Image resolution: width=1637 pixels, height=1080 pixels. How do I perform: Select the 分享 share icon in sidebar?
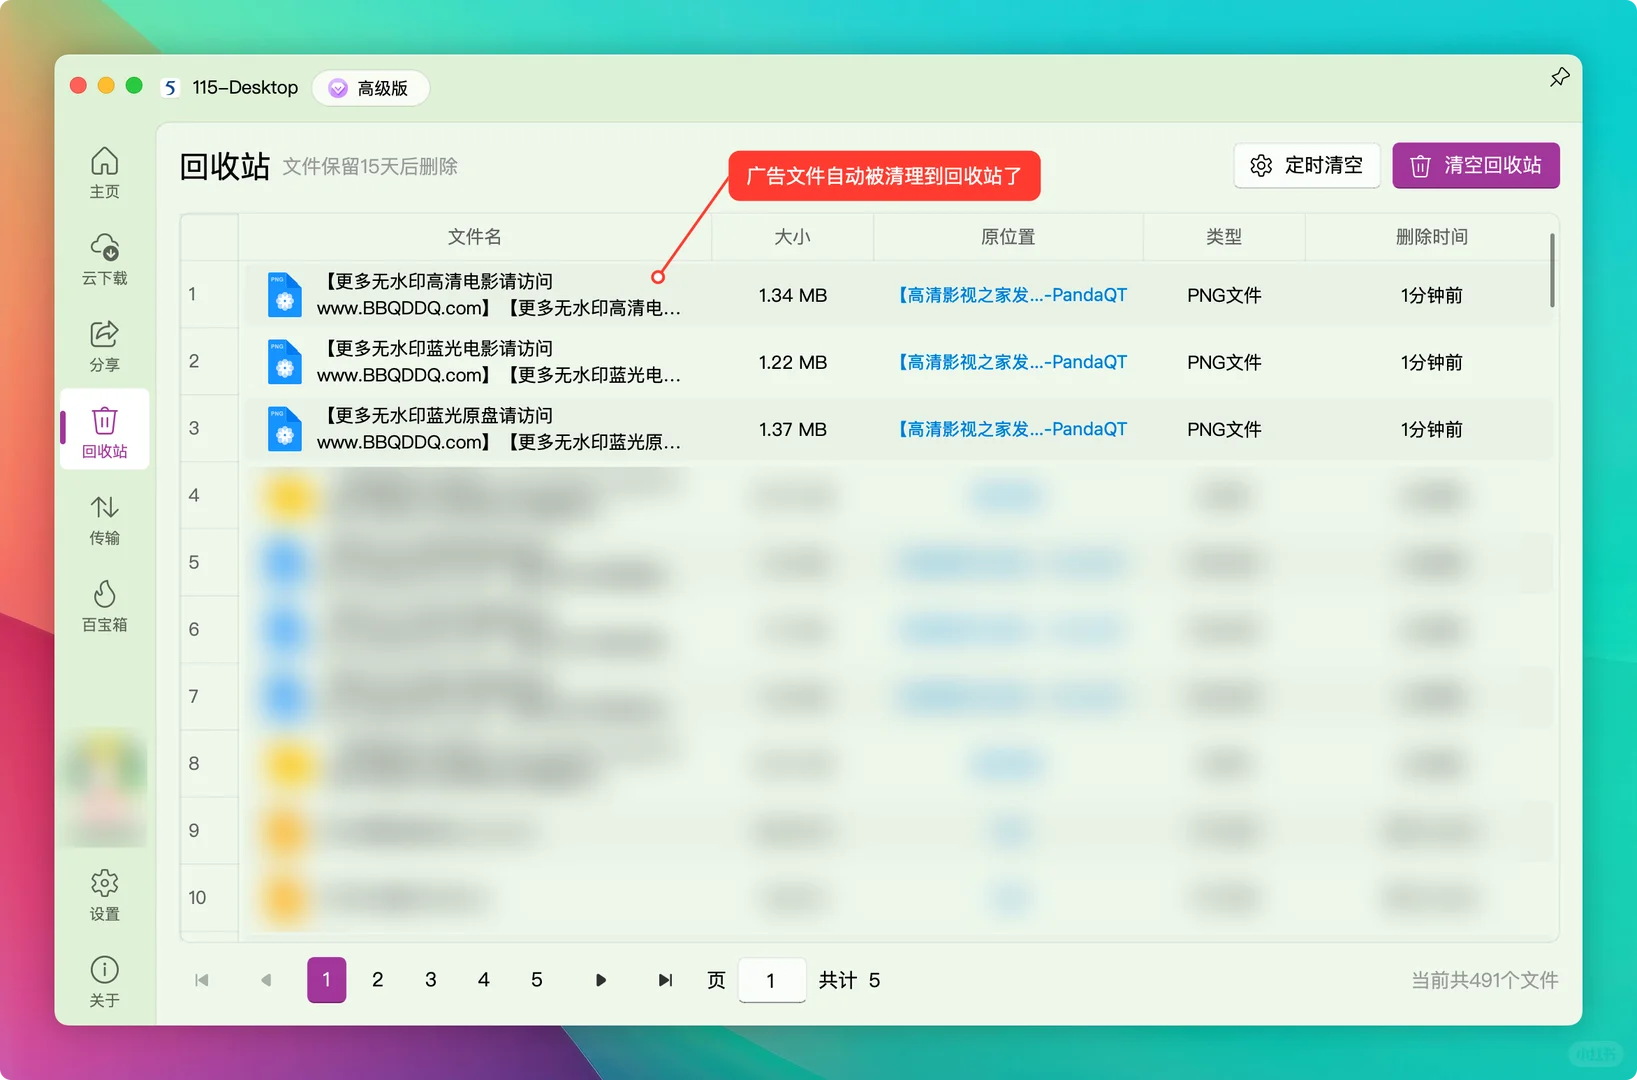pos(104,345)
